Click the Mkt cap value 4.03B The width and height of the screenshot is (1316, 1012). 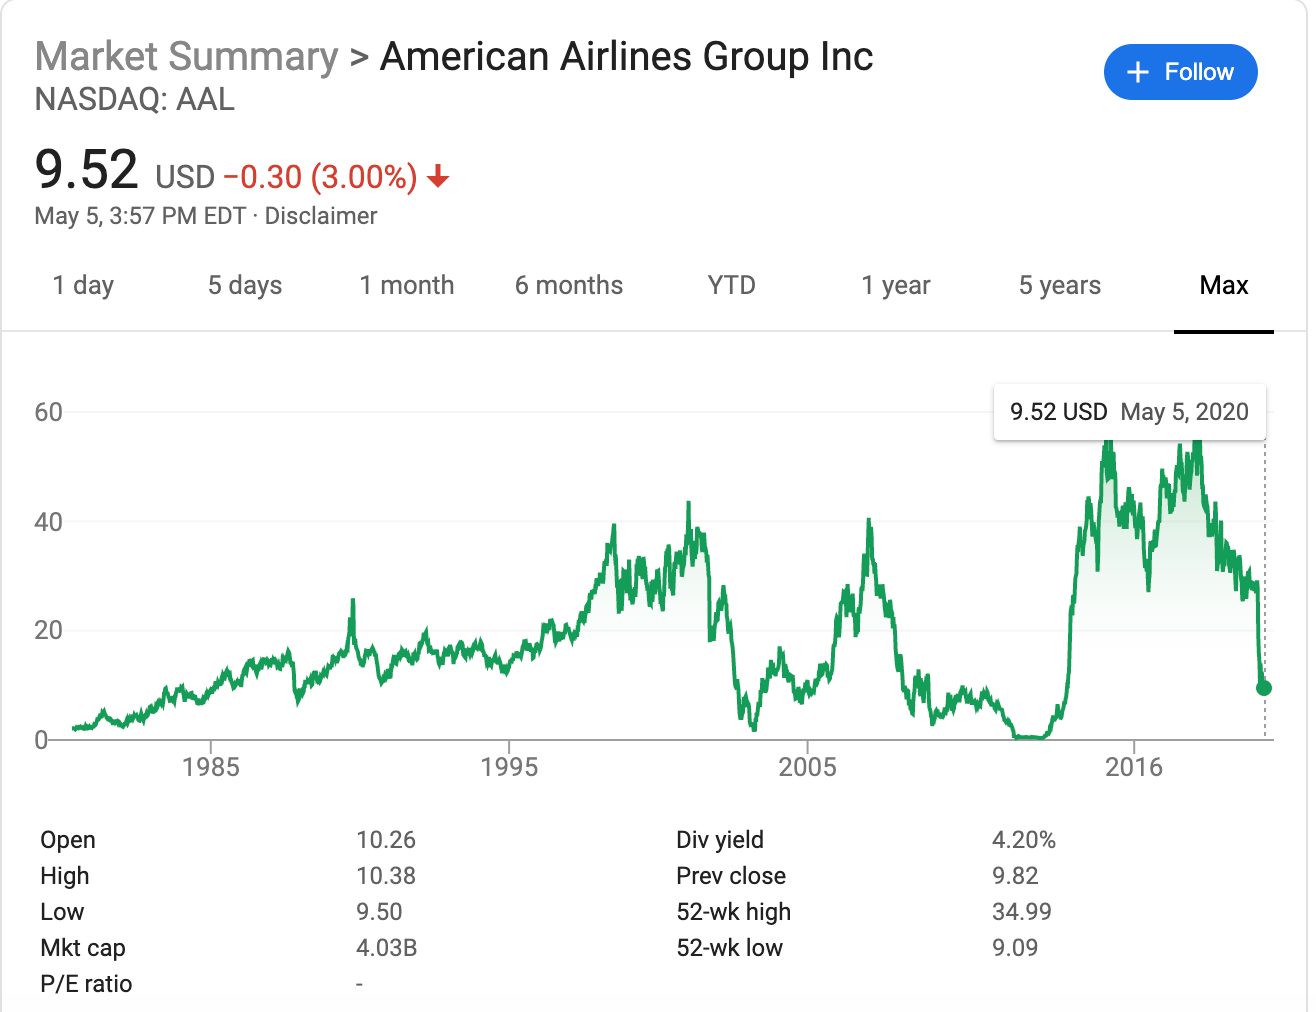coord(386,948)
